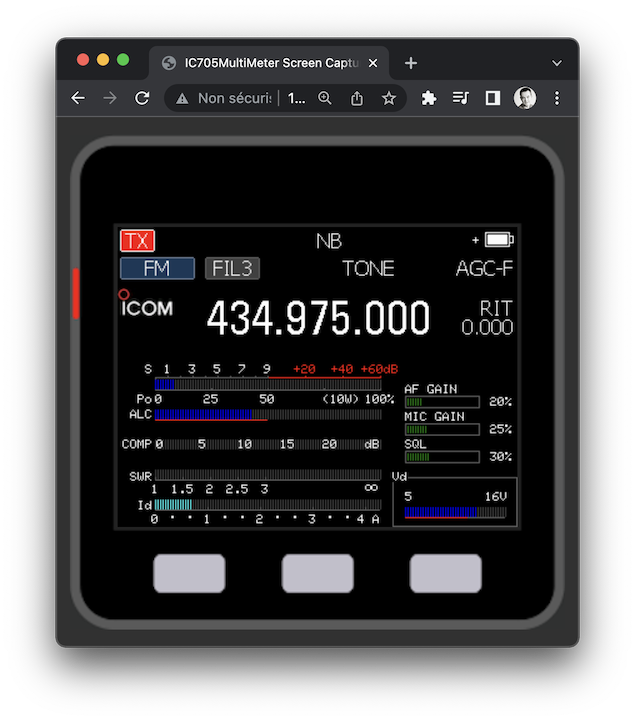
Task: Click the browser forward arrow
Action: pos(110,98)
